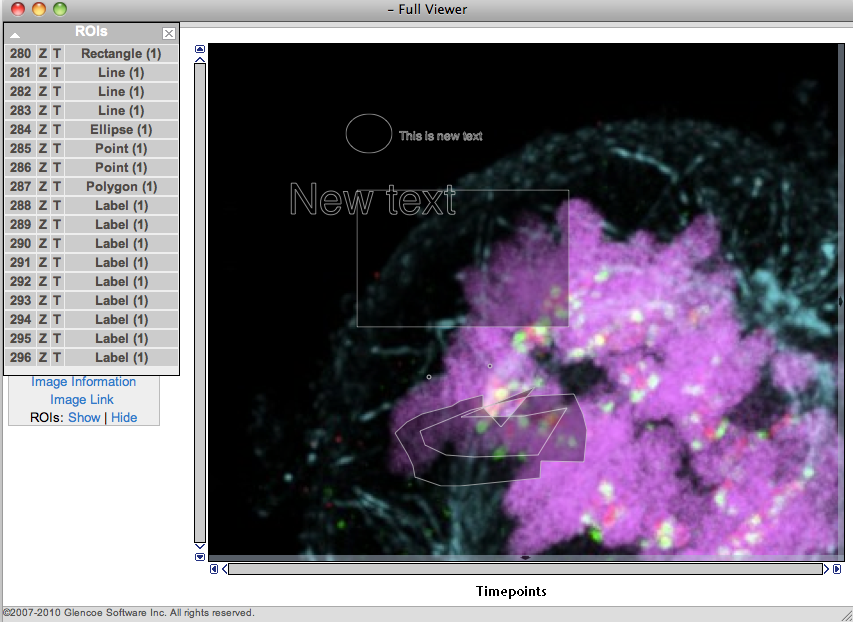Toggle Z for ROI 285 Point
Image resolution: width=853 pixels, height=622 pixels.
pyautogui.click(x=43, y=149)
